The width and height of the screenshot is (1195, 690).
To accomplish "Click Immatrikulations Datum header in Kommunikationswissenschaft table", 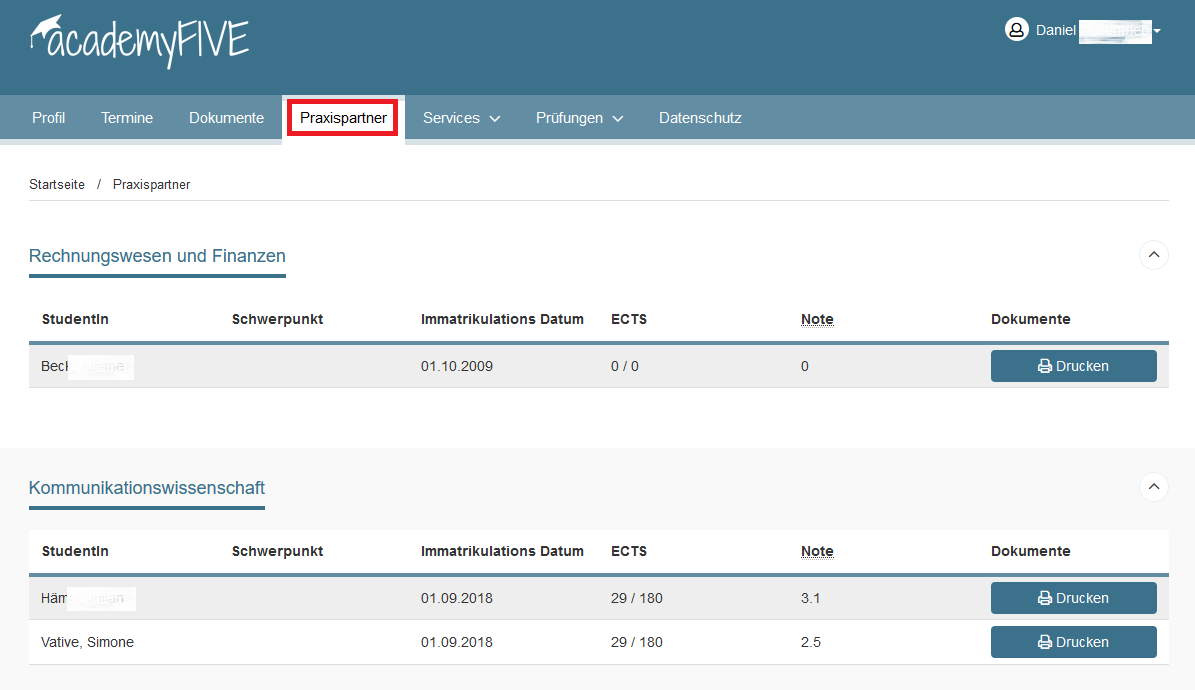I will (x=502, y=551).
